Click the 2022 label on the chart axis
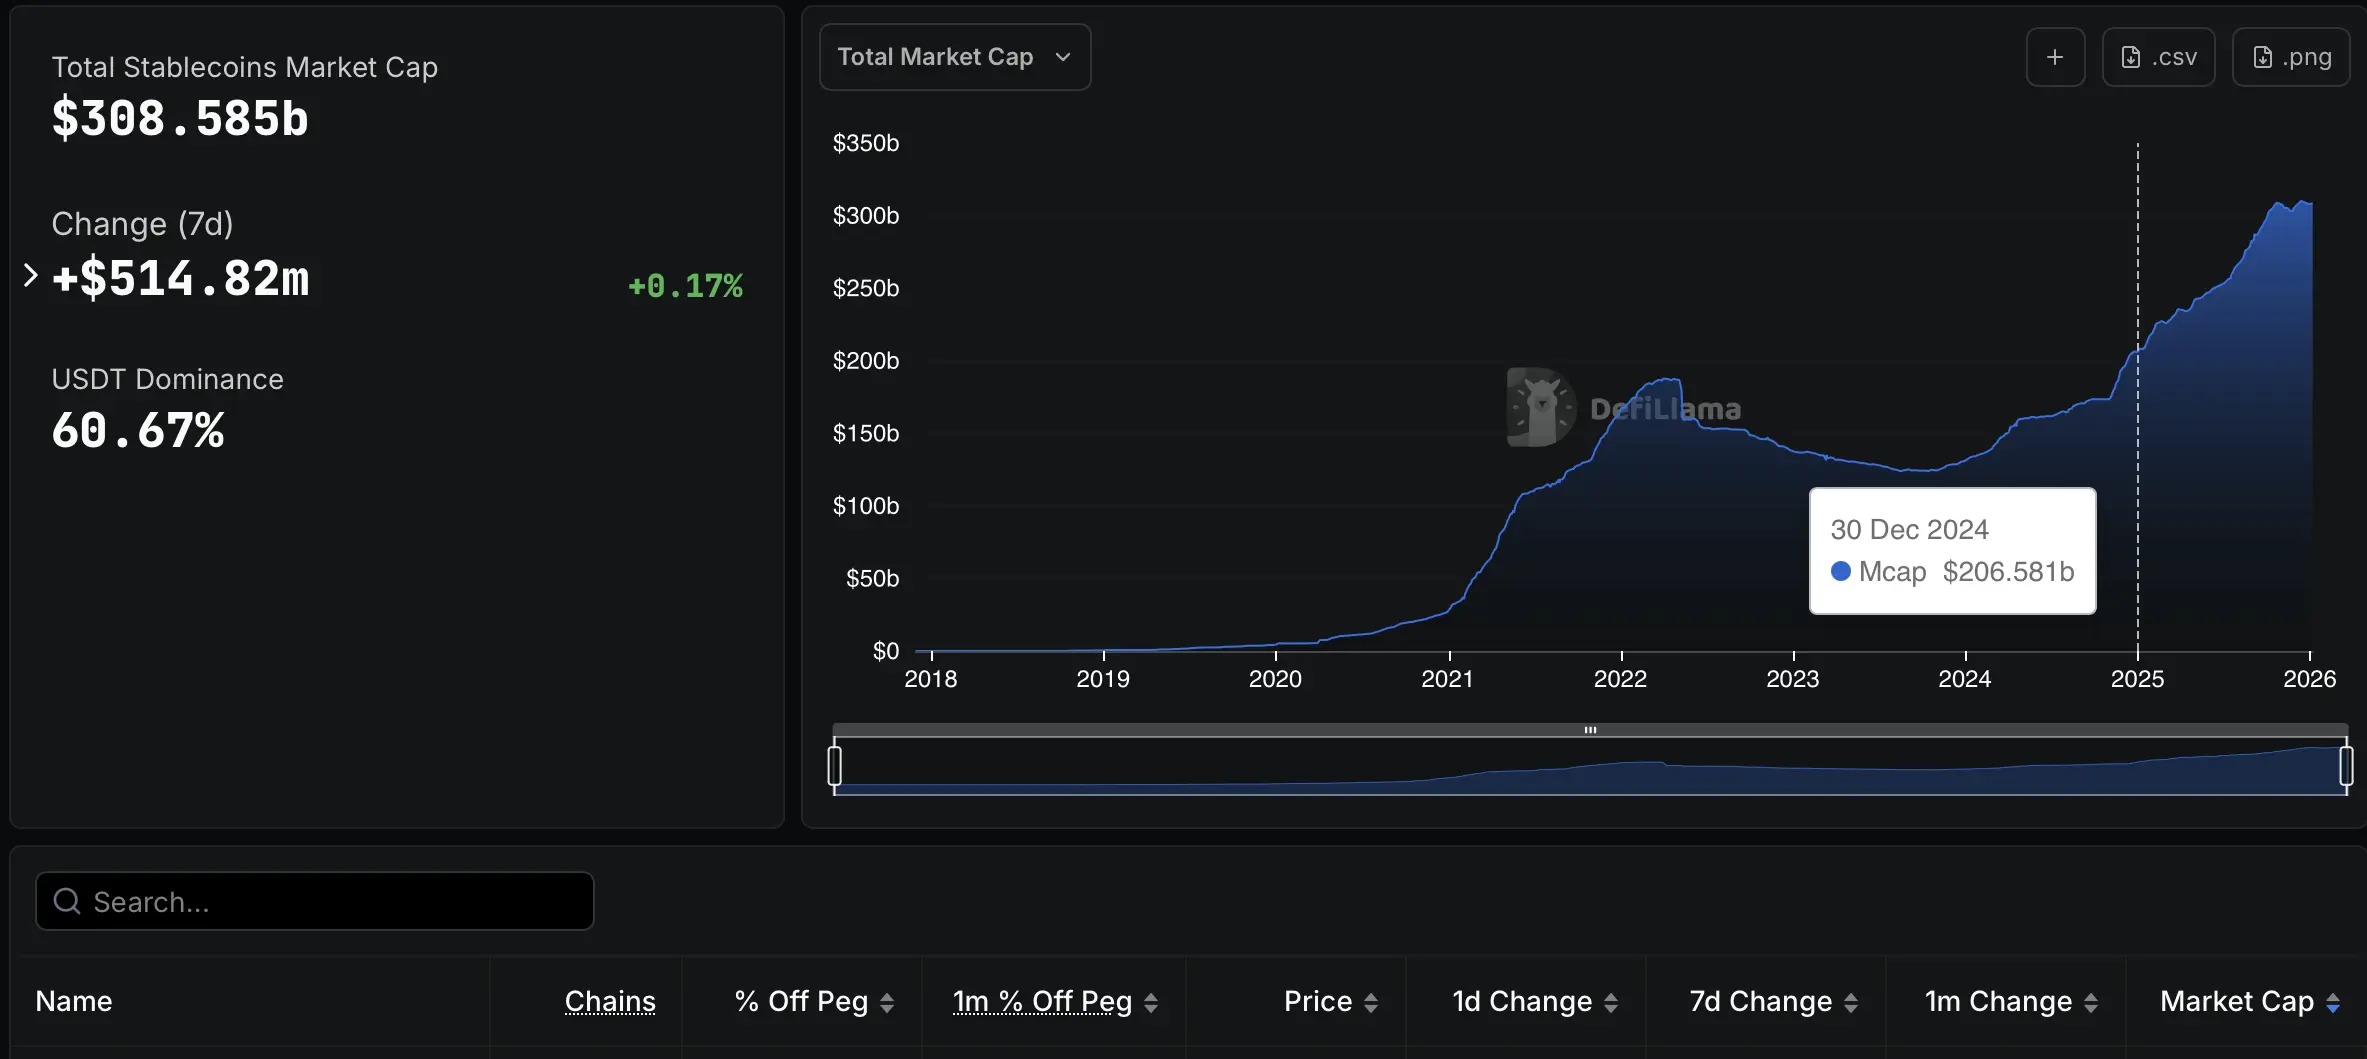2367x1059 pixels. pos(1620,678)
